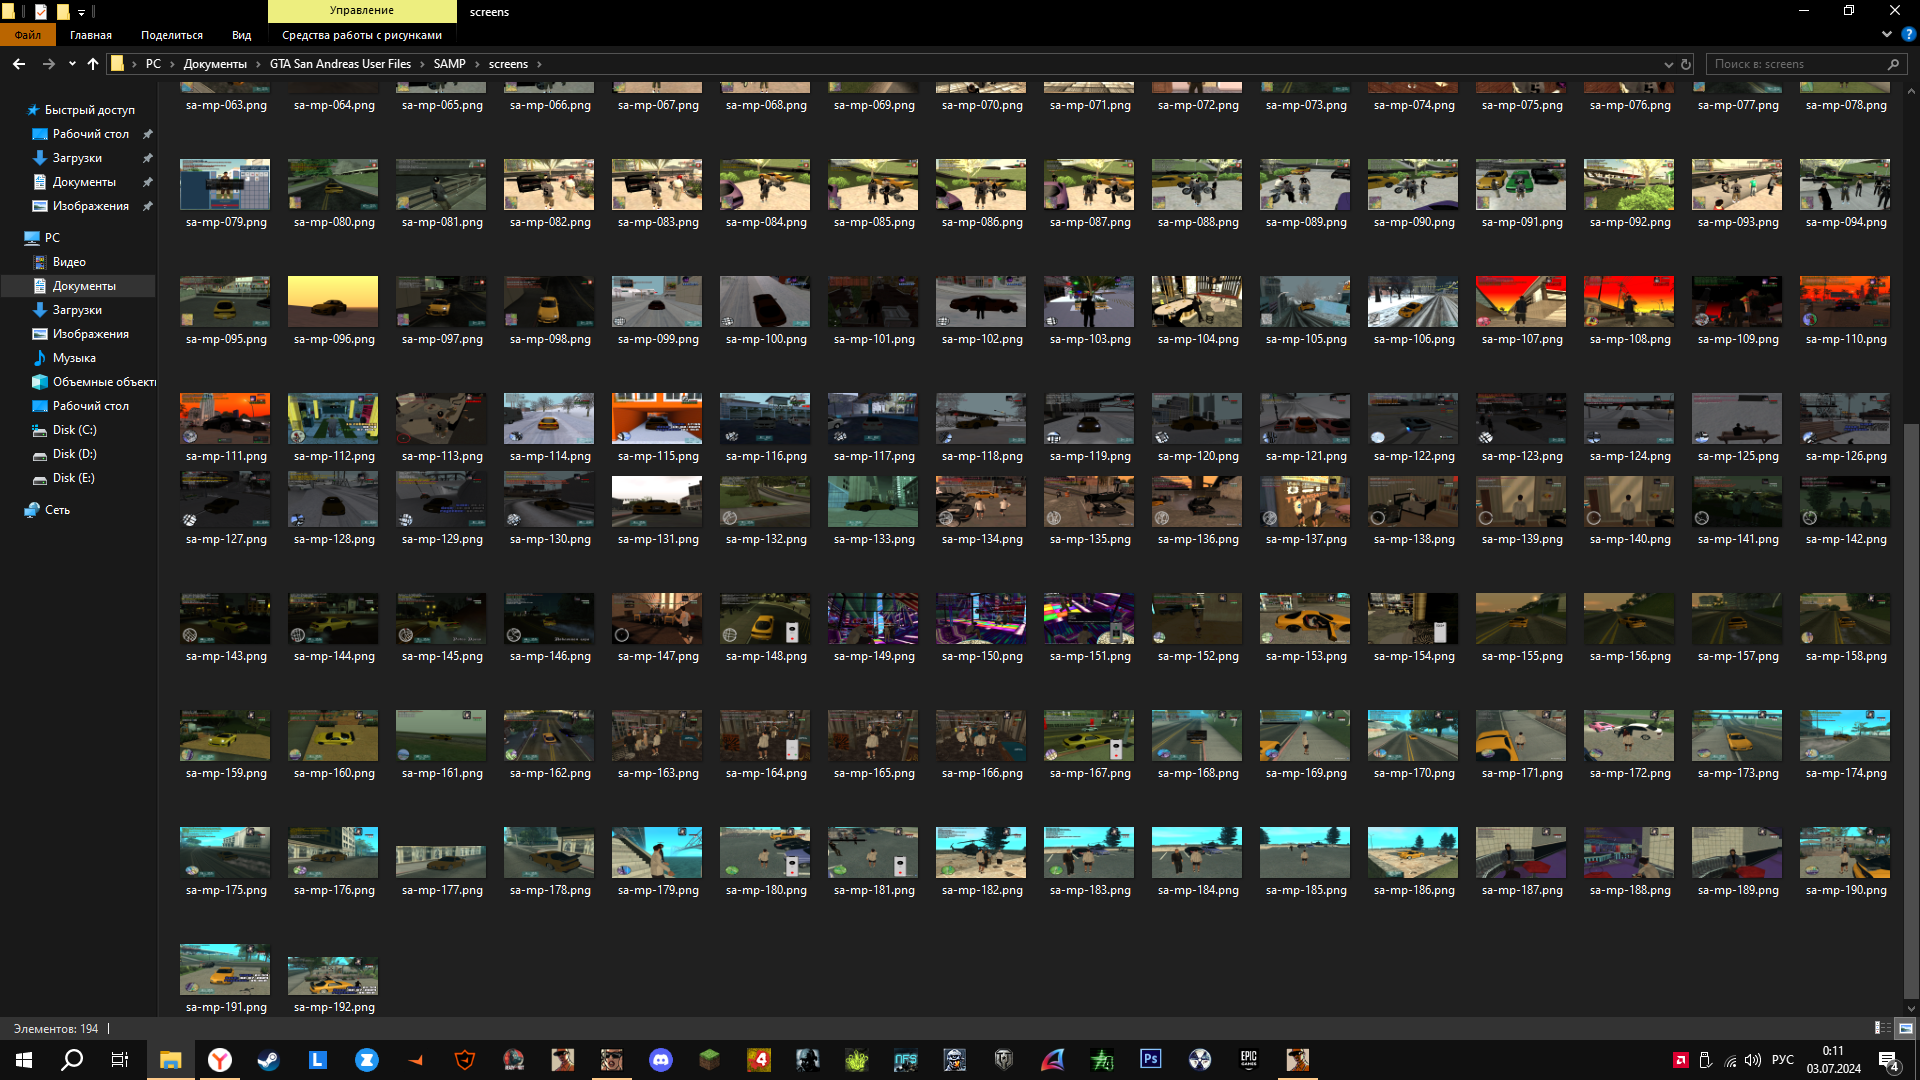This screenshot has height=1080, width=1920.
Task: Select thumbnail sa-mp-096.png
Action: [333, 302]
